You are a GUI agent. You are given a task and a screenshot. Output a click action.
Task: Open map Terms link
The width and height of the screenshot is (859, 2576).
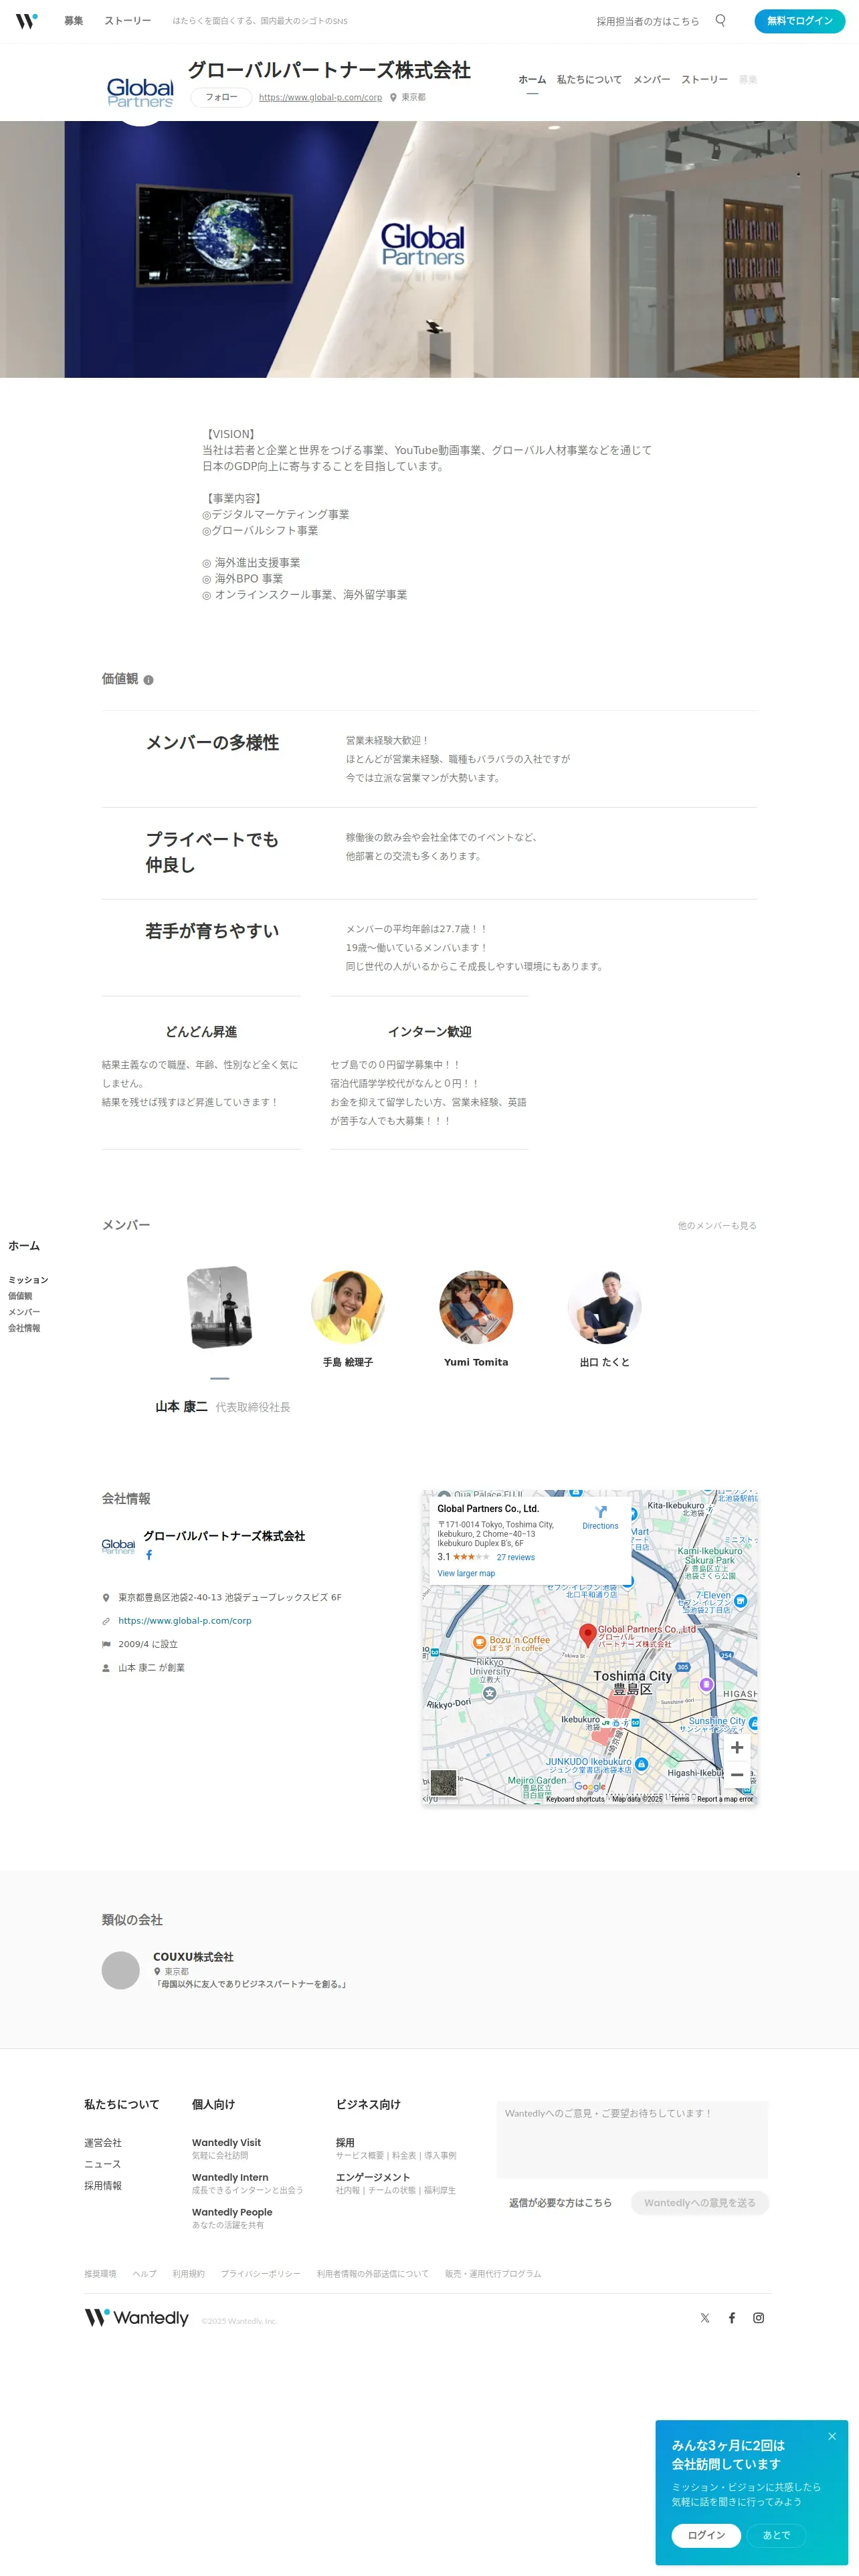[x=680, y=1799]
